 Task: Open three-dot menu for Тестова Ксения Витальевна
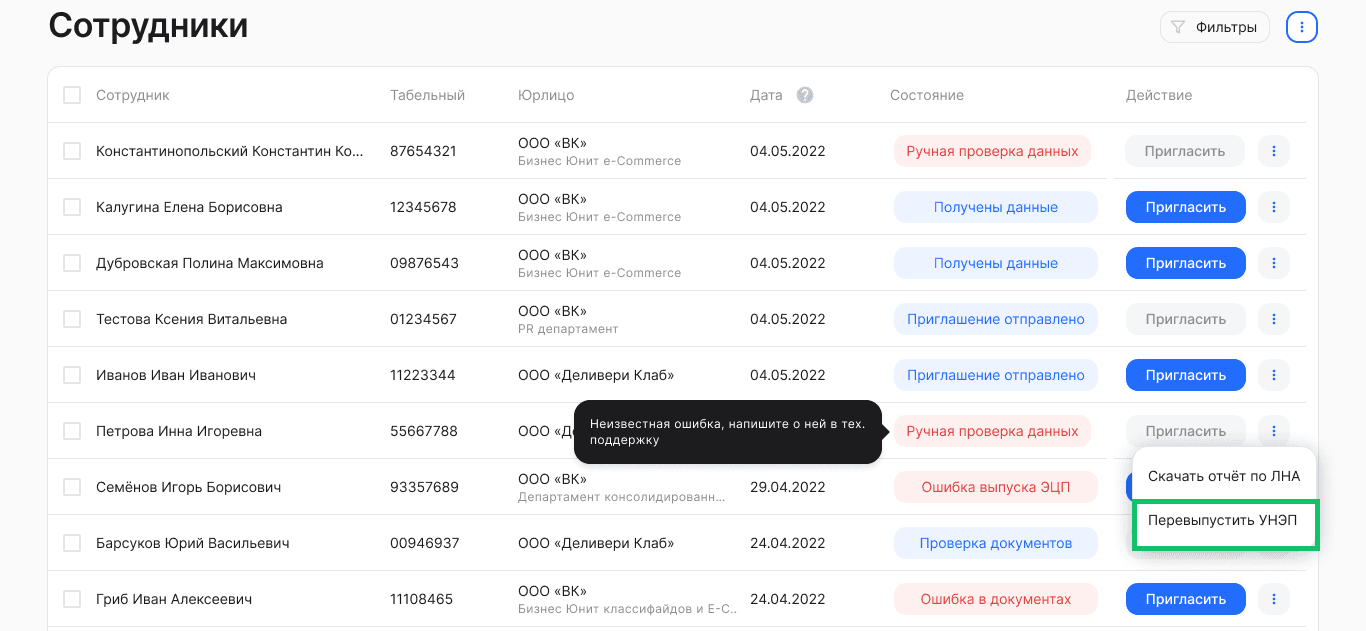click(1274, 319)
